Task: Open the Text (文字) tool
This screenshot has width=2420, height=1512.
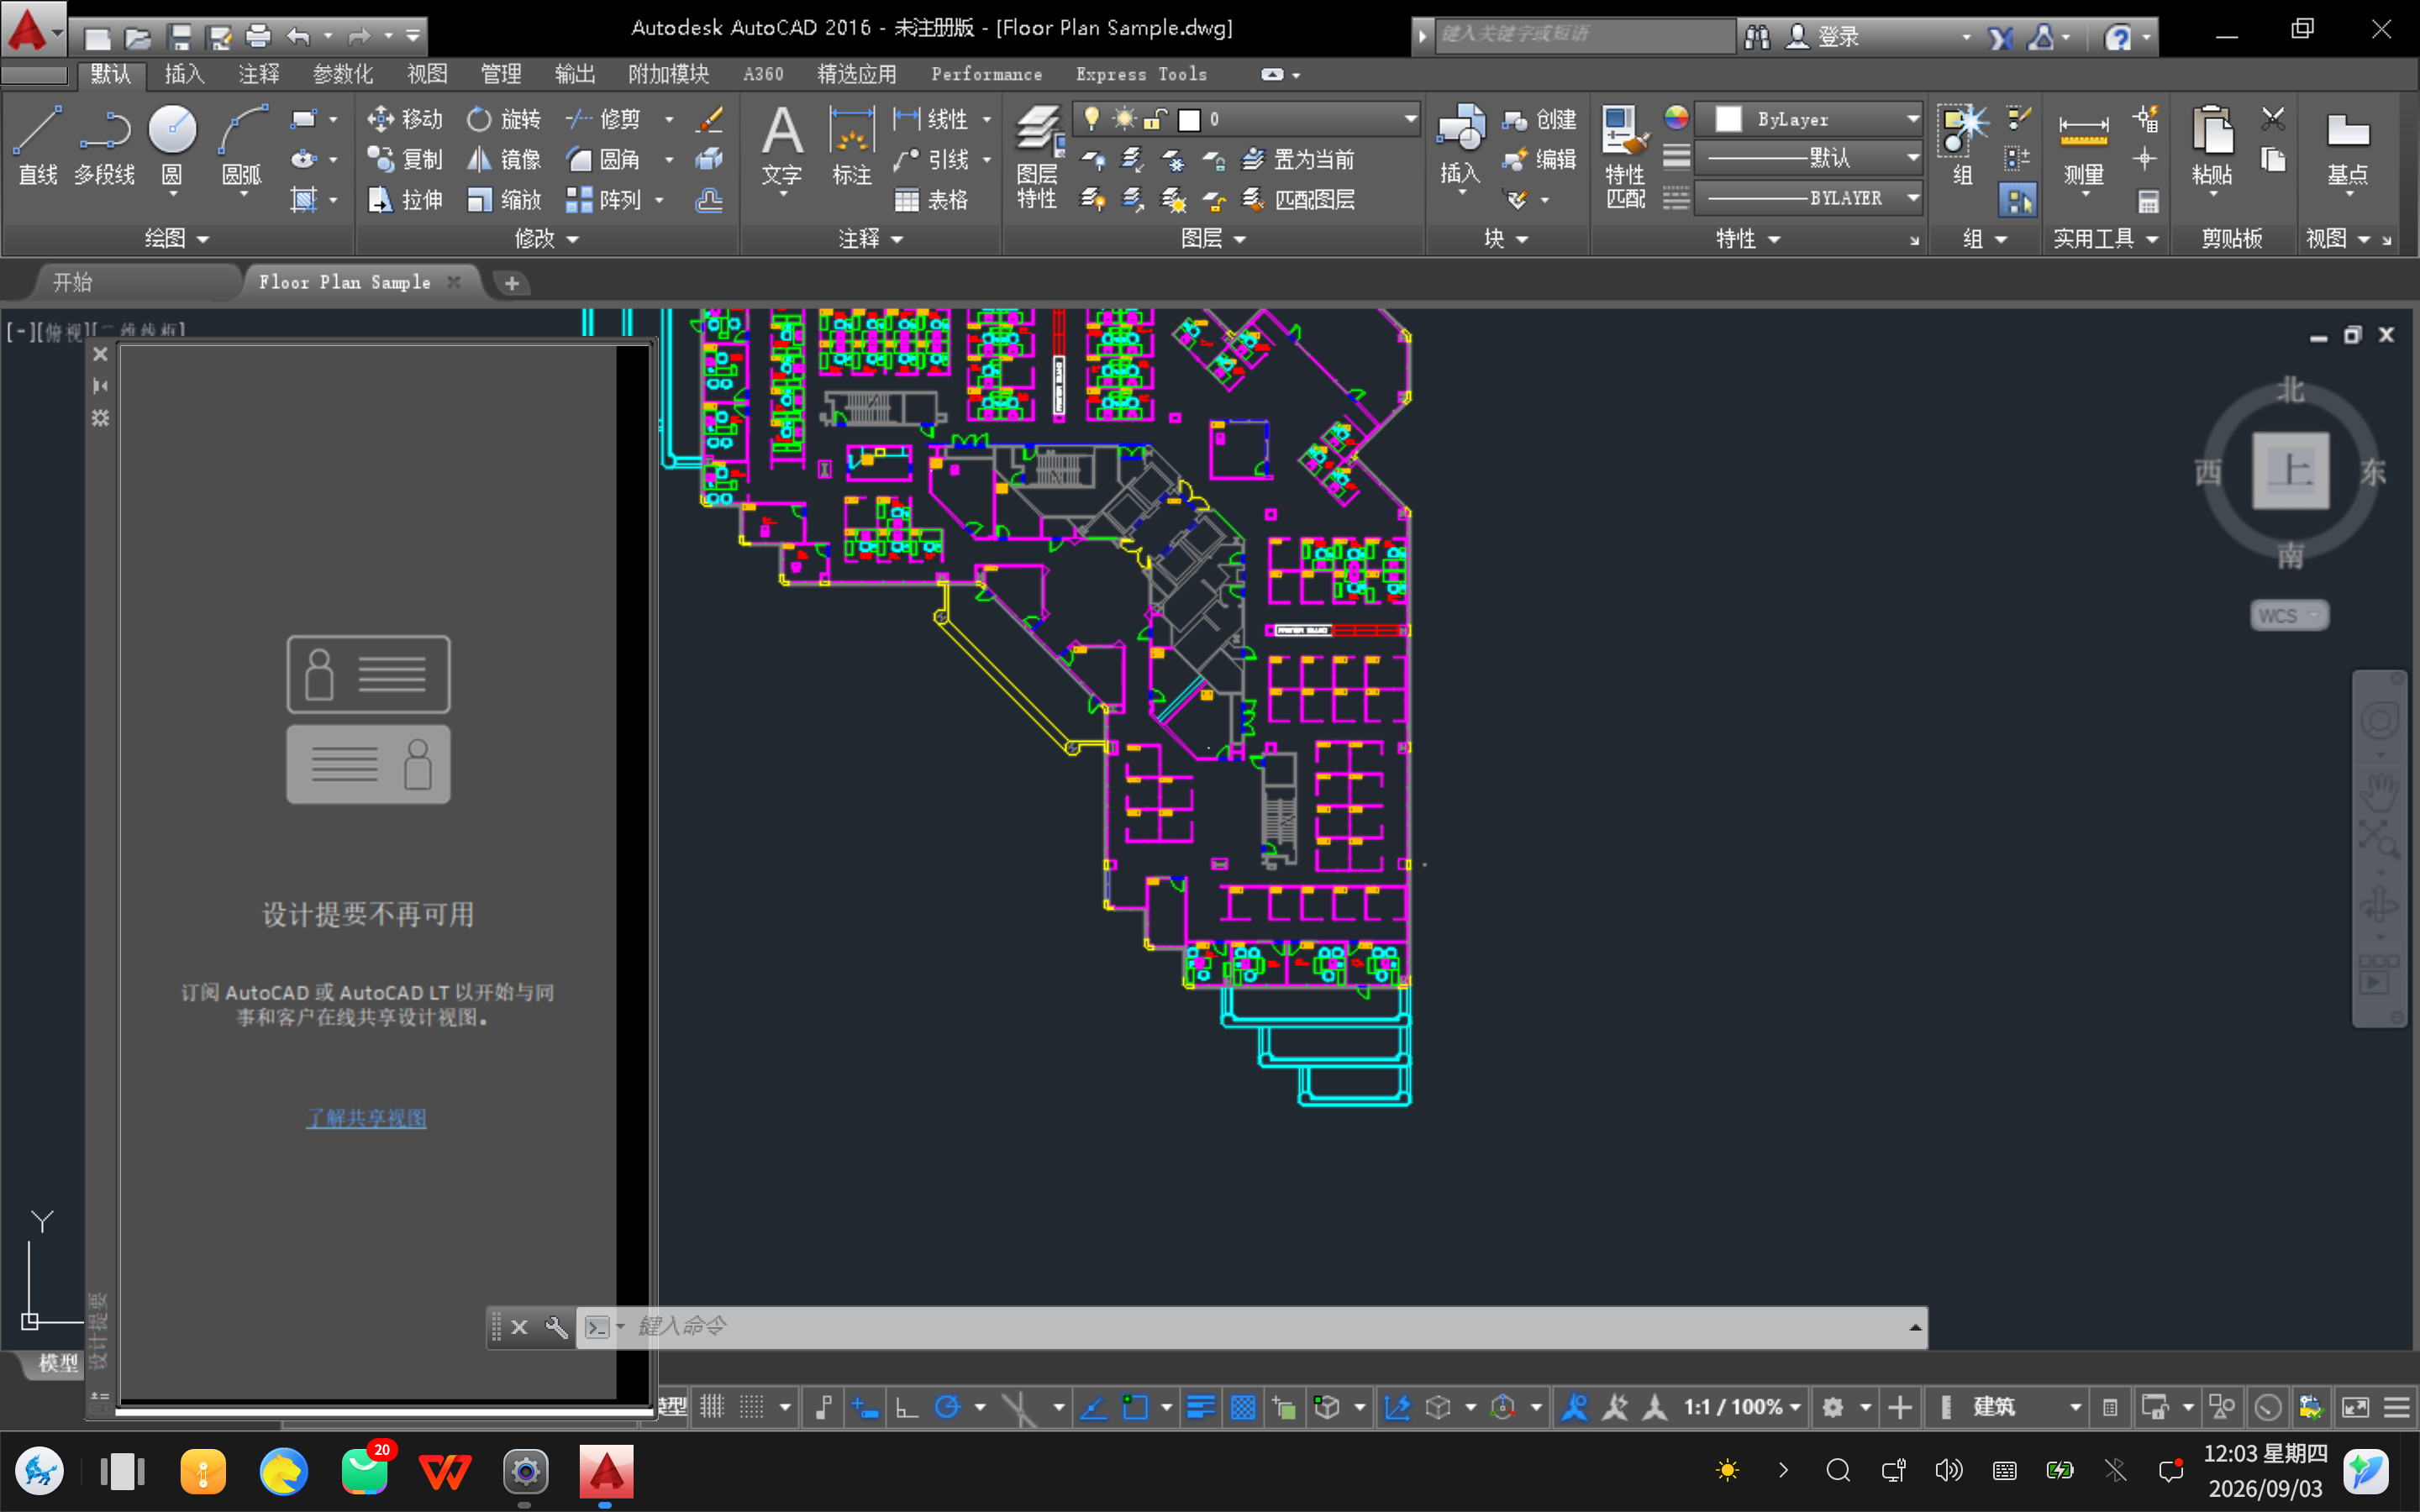Action: (782, 145)
